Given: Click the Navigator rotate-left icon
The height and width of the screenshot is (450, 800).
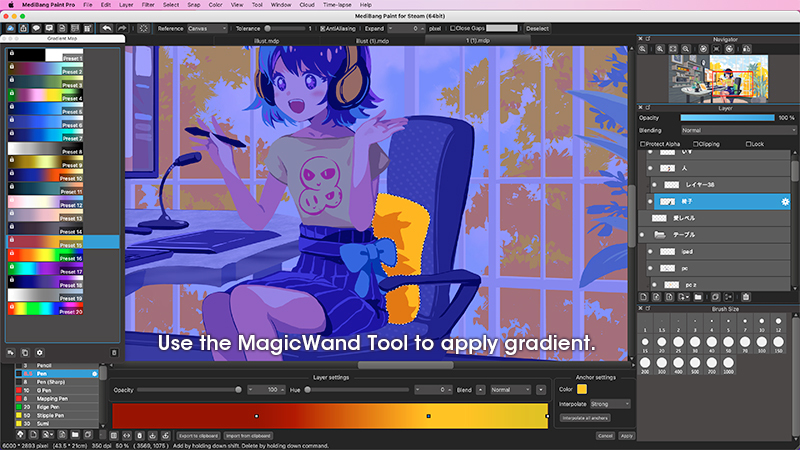Looking at the screenshot, I should click(704, 49).
